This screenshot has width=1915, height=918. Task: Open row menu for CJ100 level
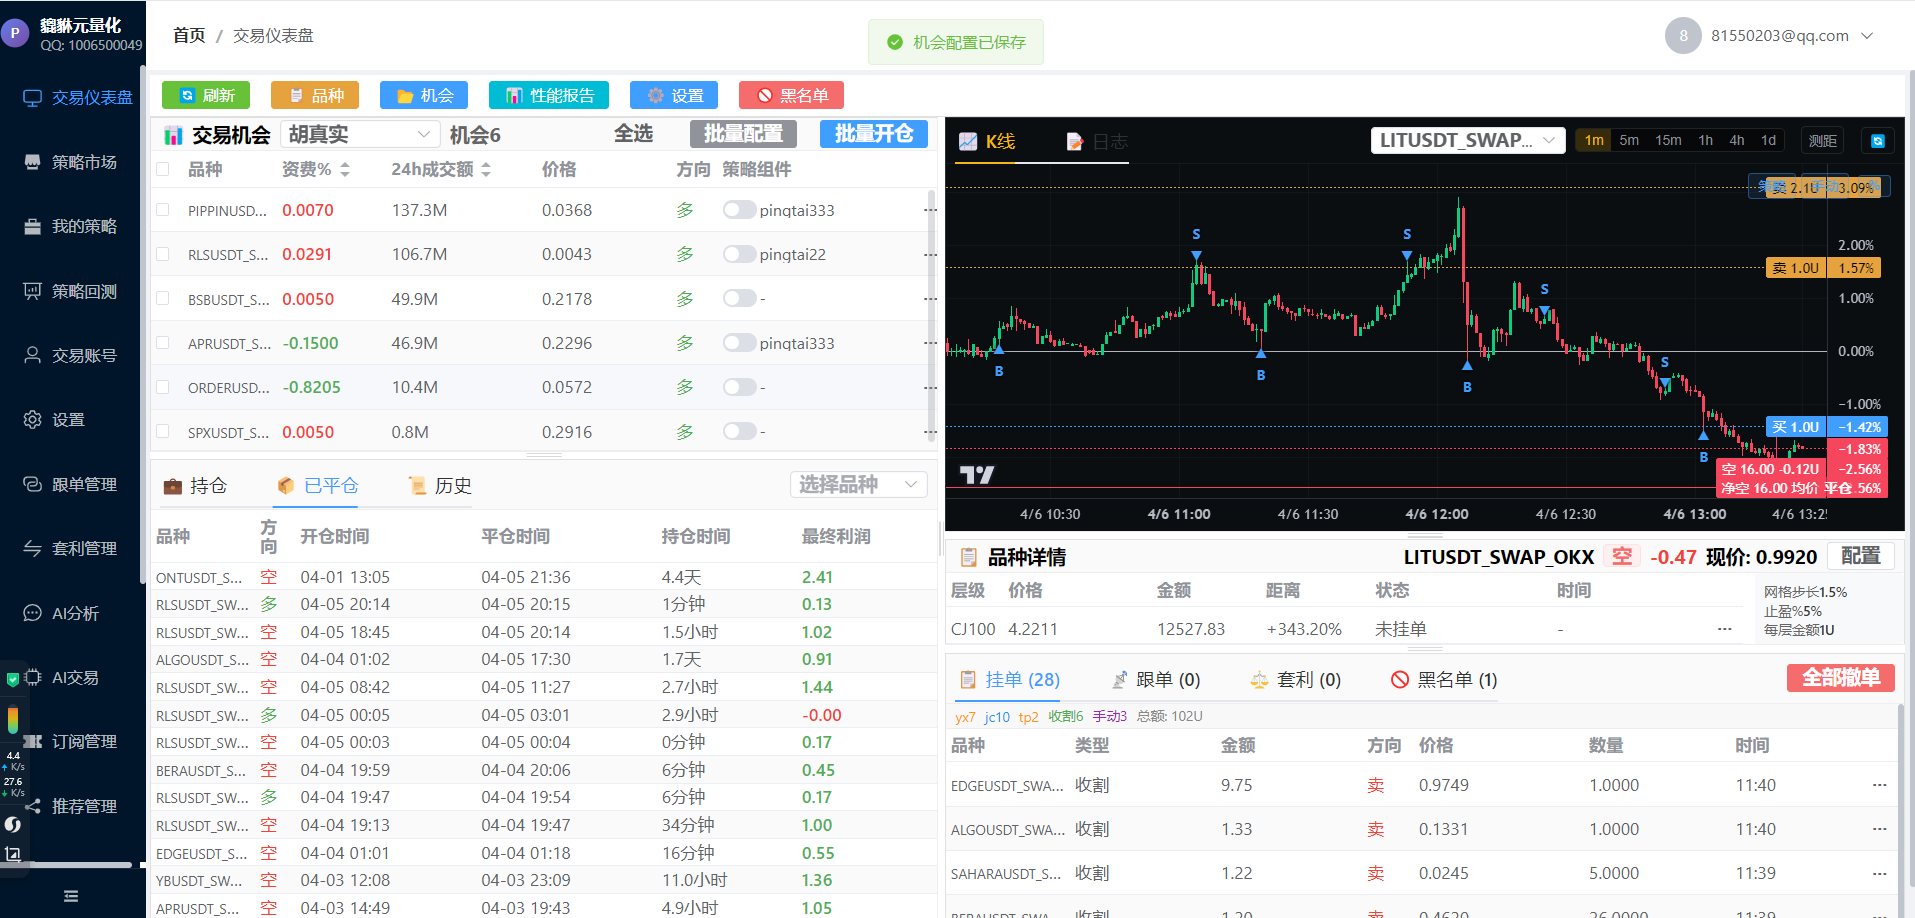point(1724,629)
